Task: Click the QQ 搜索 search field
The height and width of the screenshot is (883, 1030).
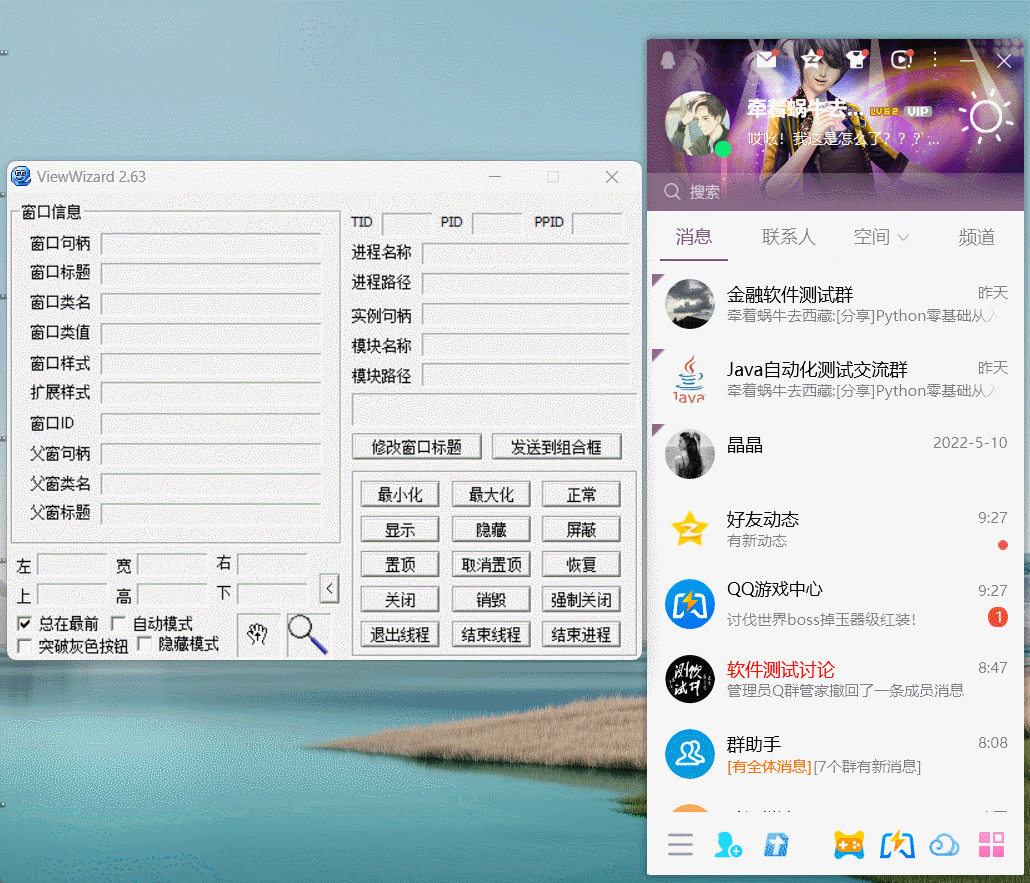Action: [835, 192]
